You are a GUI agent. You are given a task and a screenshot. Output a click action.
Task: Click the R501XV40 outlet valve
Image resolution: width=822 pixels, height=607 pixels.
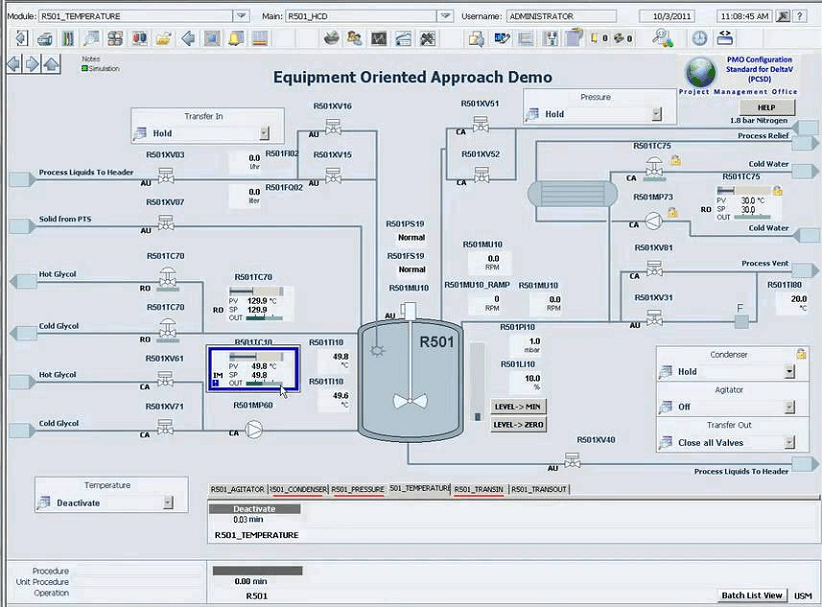click(x=572, y=461)
